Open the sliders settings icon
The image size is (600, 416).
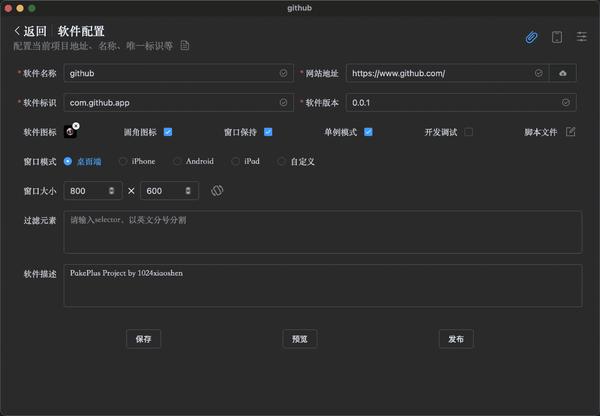tap(582, 38)
